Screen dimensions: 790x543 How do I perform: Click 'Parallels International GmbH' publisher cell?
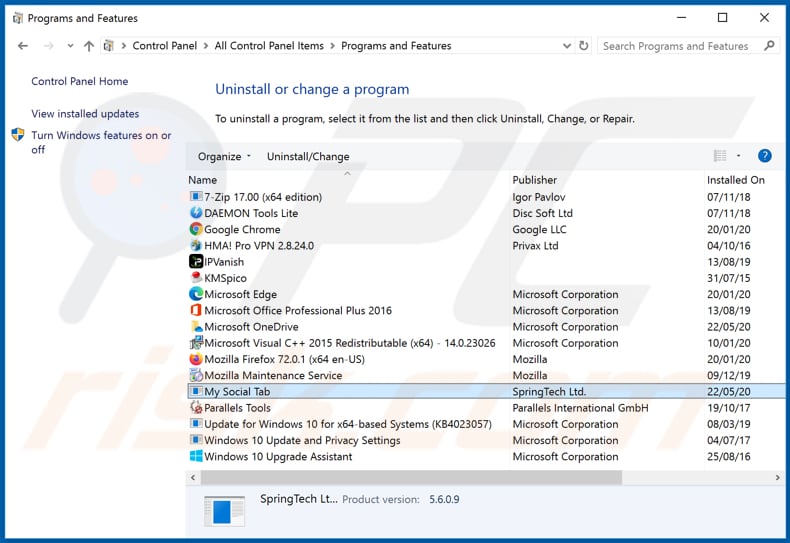[580, 408]
